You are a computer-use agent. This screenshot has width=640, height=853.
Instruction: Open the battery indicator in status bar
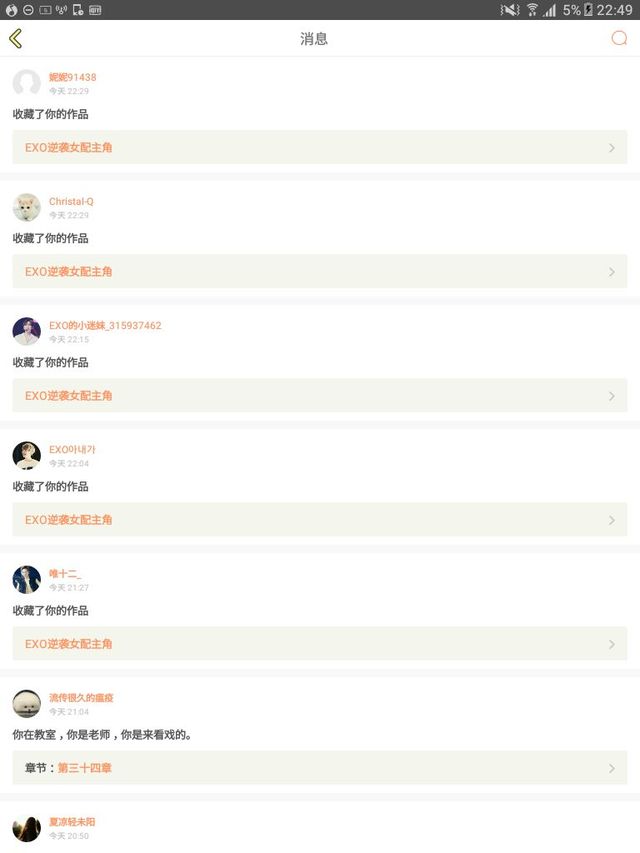click(x=589, y=10)
